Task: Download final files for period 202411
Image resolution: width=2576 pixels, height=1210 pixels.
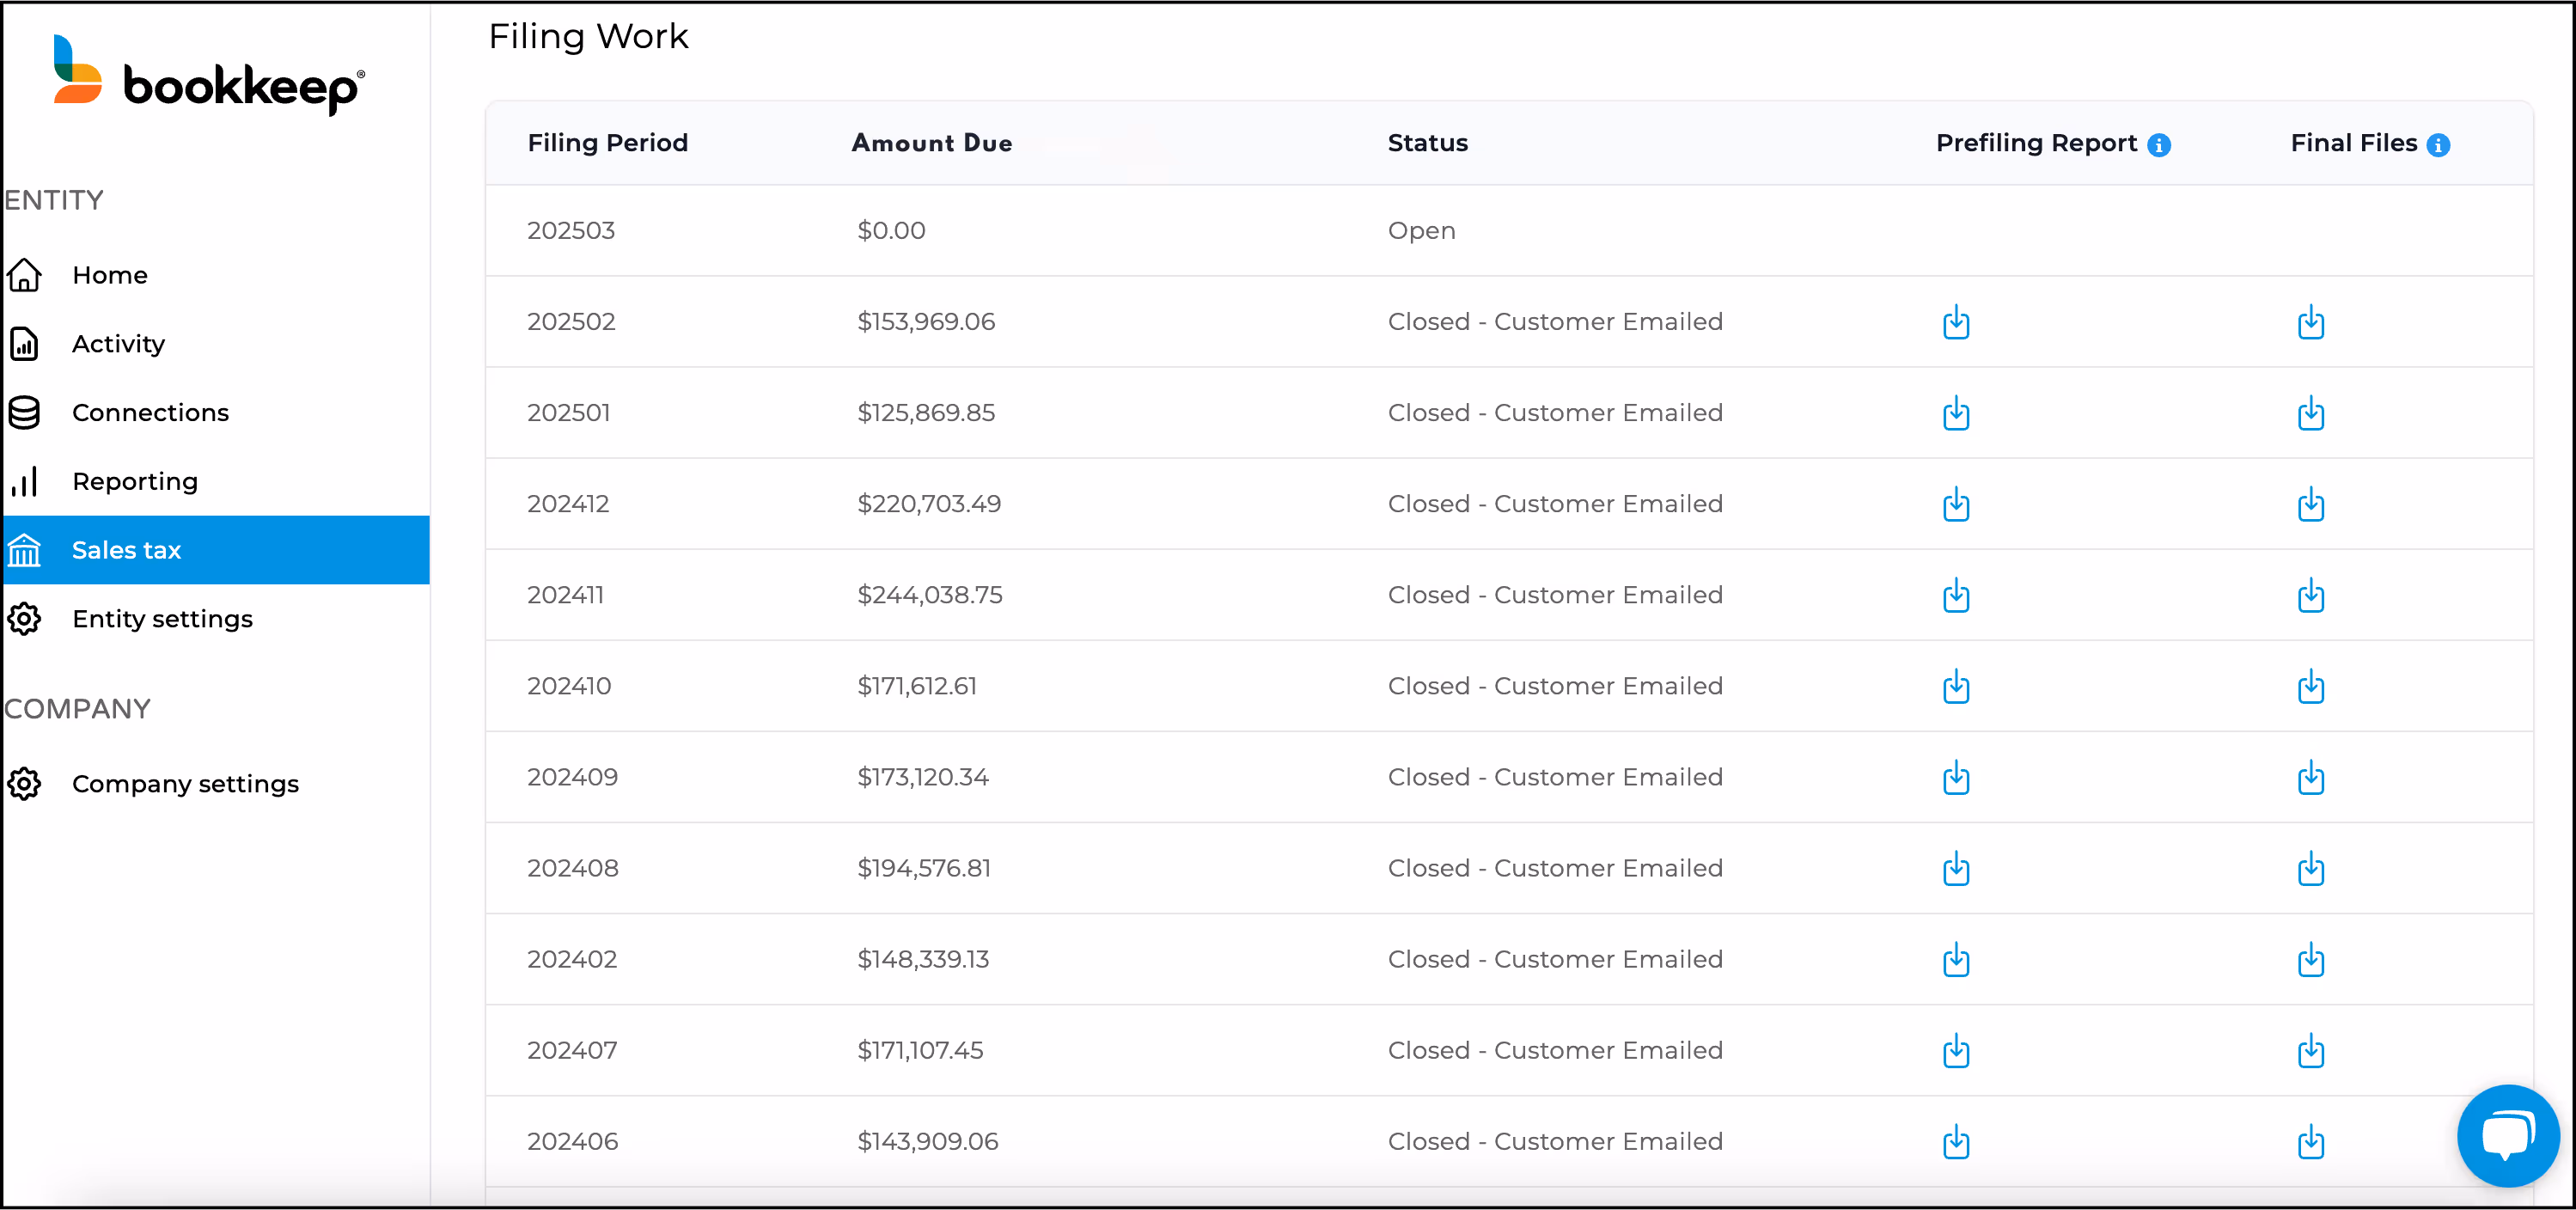Action: (2310, 595)
